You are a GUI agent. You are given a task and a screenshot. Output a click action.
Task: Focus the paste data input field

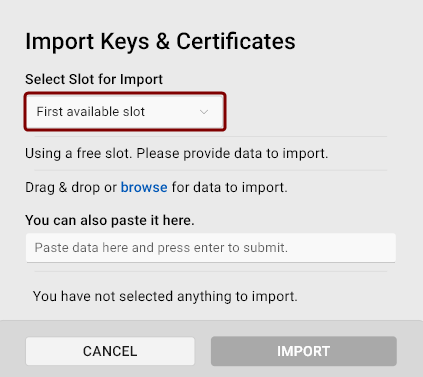pos(211,248)
